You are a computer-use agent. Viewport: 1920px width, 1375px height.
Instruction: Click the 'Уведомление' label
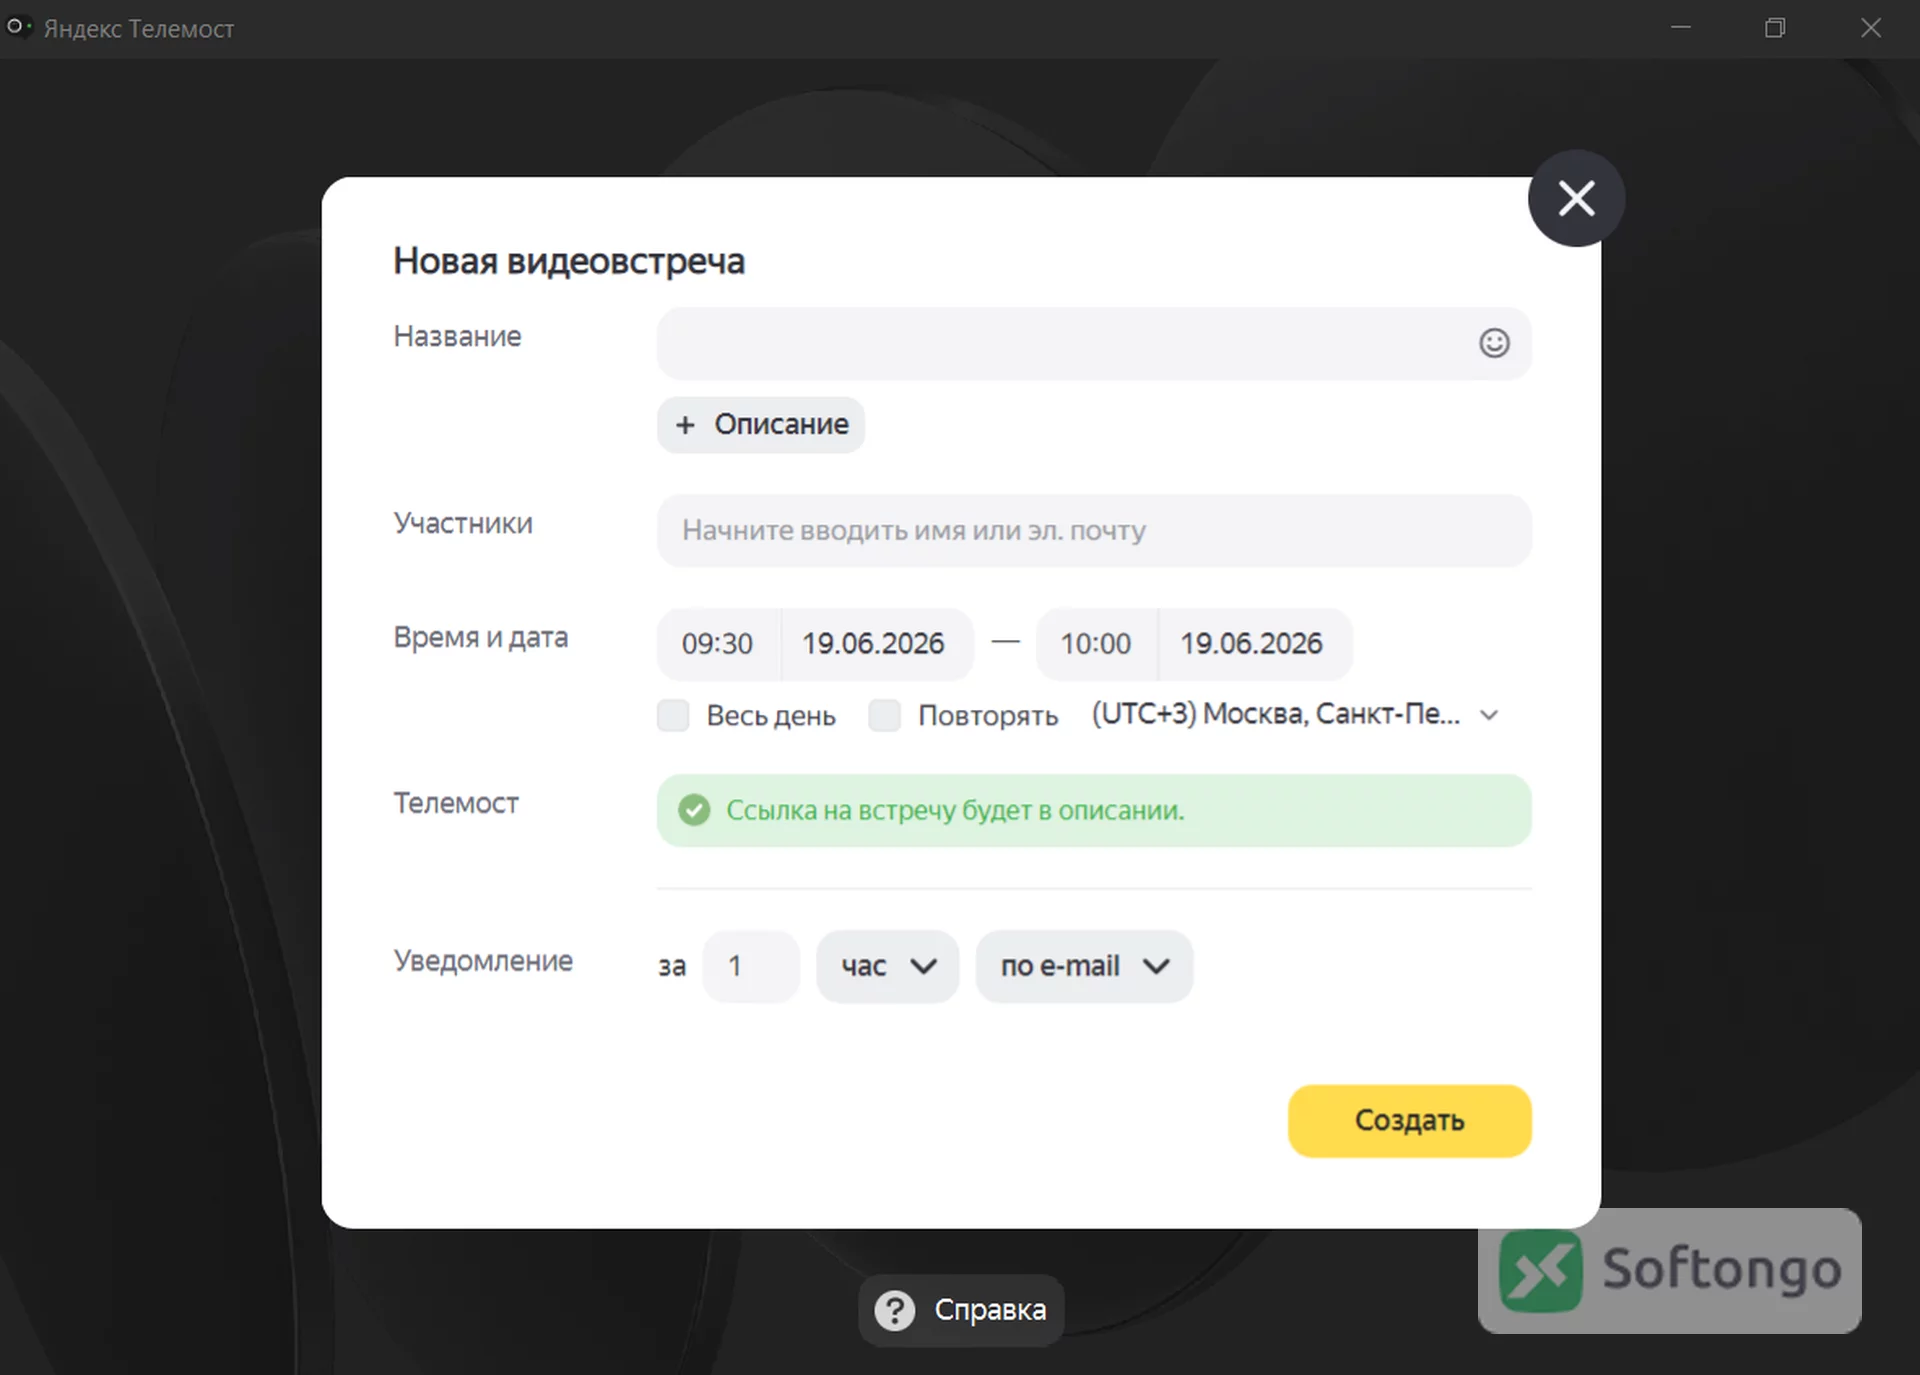click(x=483, y=960)
